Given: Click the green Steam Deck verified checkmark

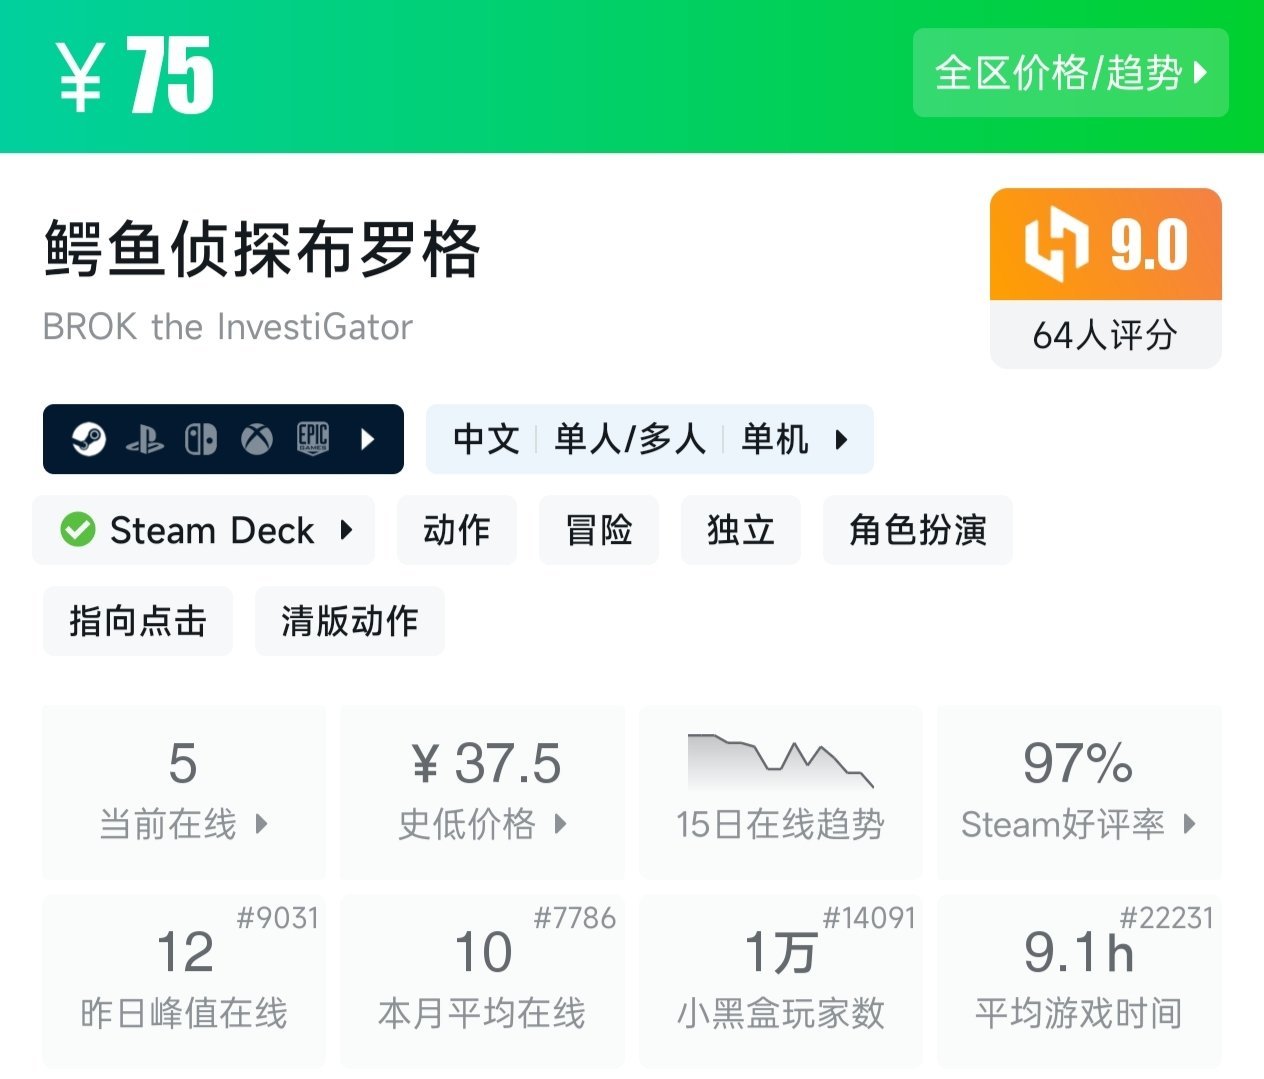Looking at the screenshot, I should pos(78,530).
